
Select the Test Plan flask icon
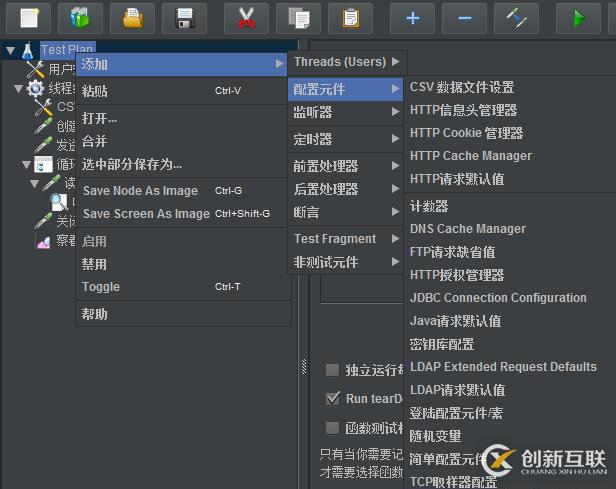[x=28, y=51]
